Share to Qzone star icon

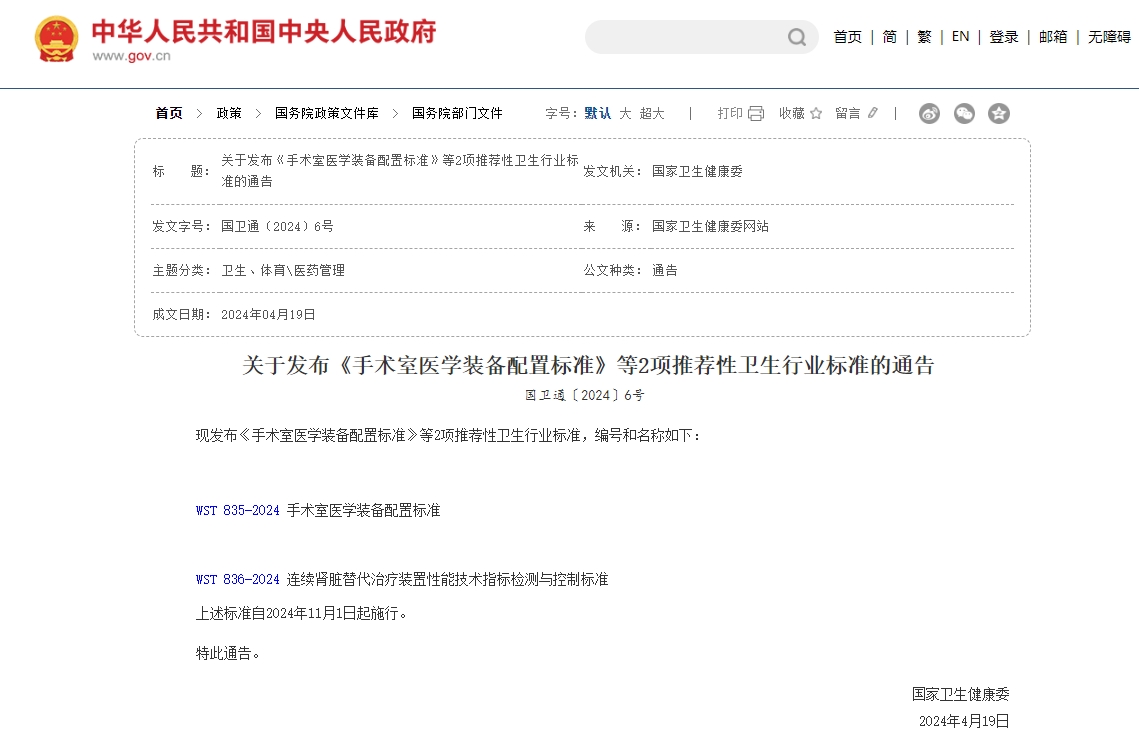(x=999, y=113)
